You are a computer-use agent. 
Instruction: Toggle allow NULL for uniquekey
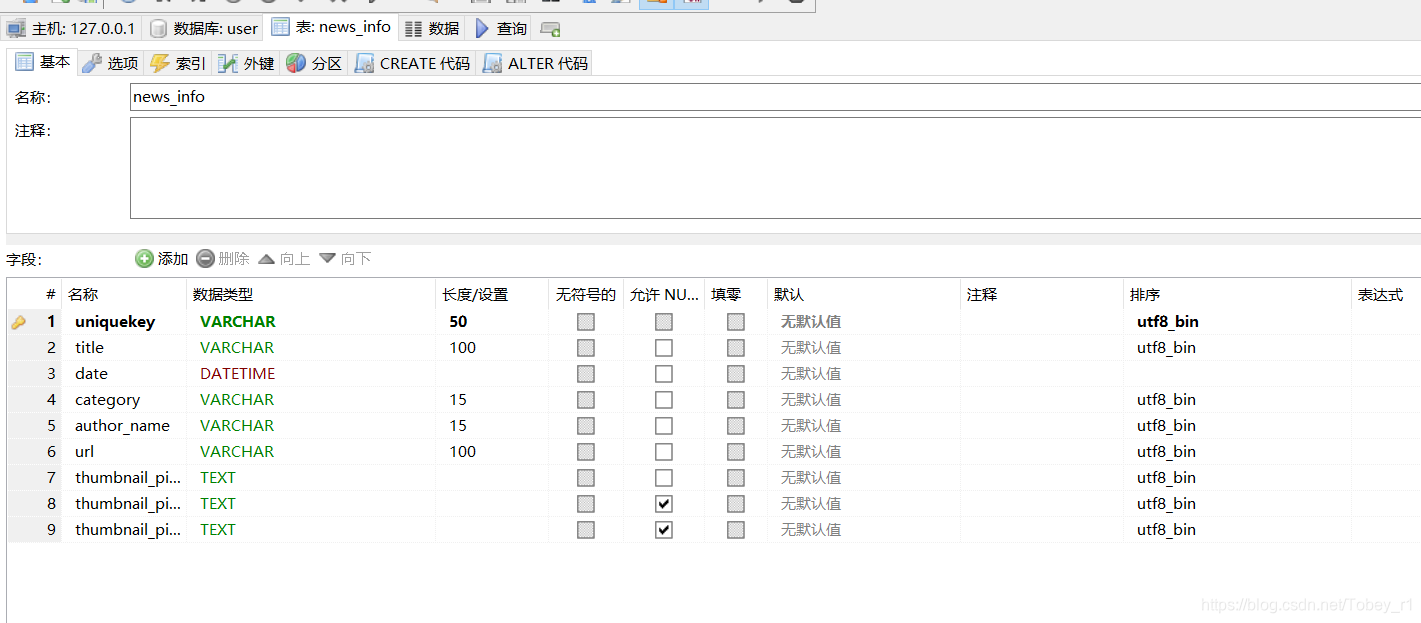(x=664, y=322)
